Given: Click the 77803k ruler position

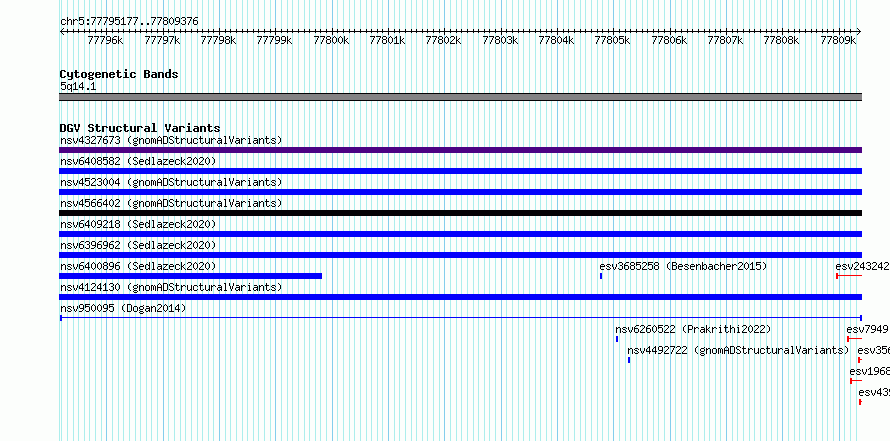Looking at the screenshot, I should 500,40.
